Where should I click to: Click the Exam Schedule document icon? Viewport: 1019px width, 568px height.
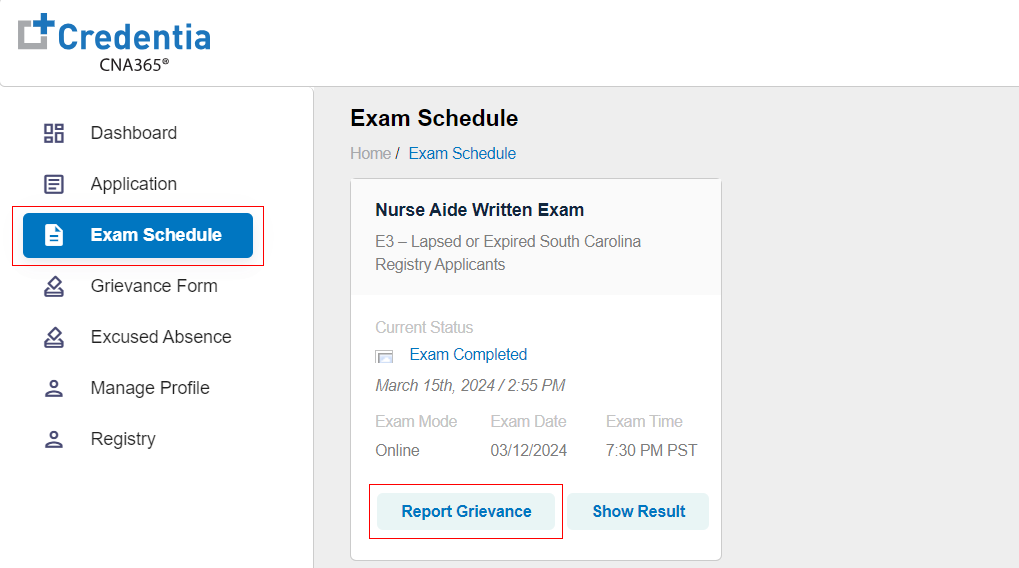click(54, 235)
